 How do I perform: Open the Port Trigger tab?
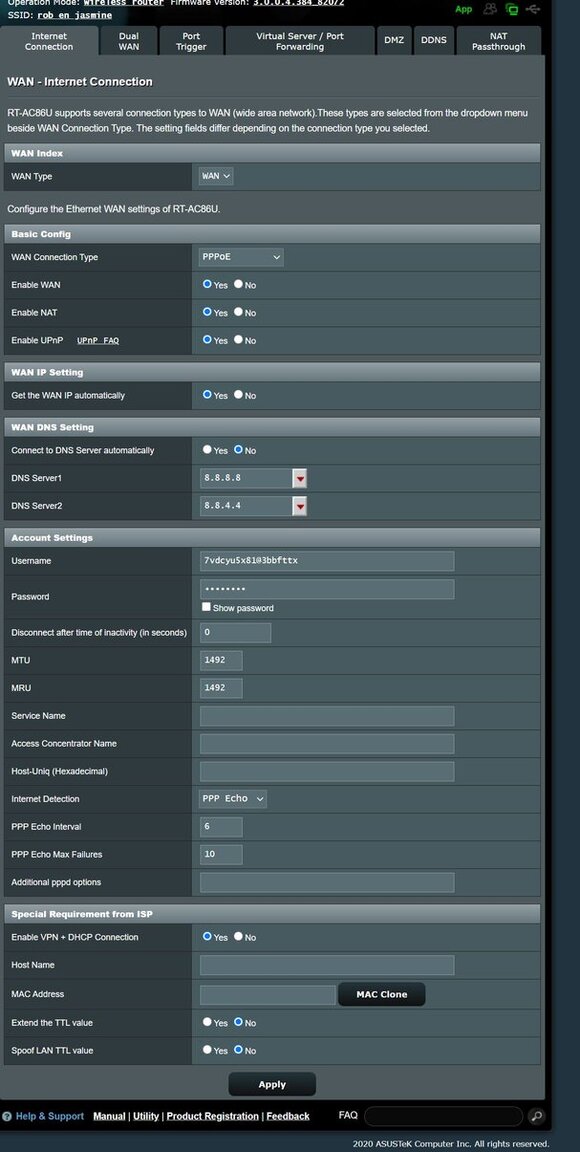click(191, 41)
